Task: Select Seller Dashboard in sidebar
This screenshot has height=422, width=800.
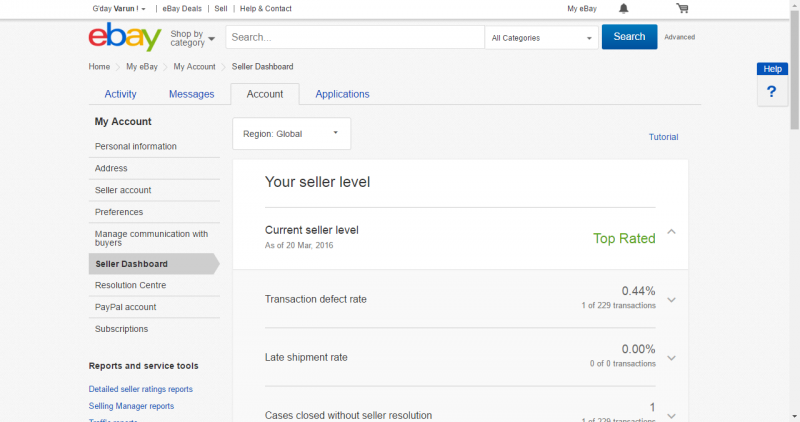Action: [154, 264]
